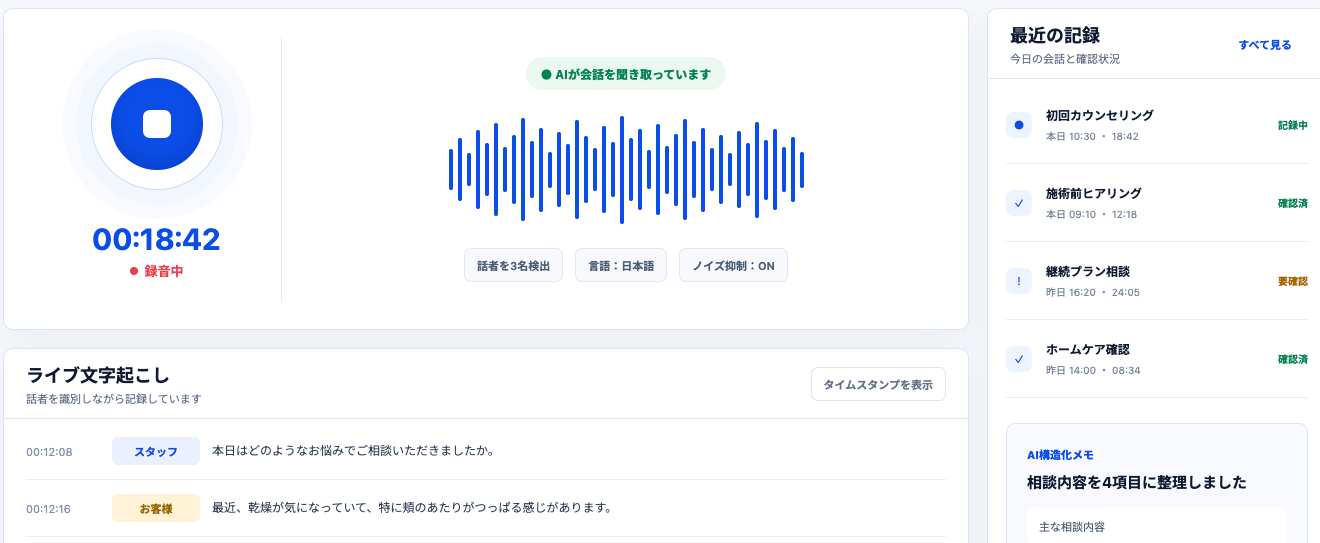
Task: Click the exclamation icon of 継続プラン相談
Action: [x=1019, y=281]
